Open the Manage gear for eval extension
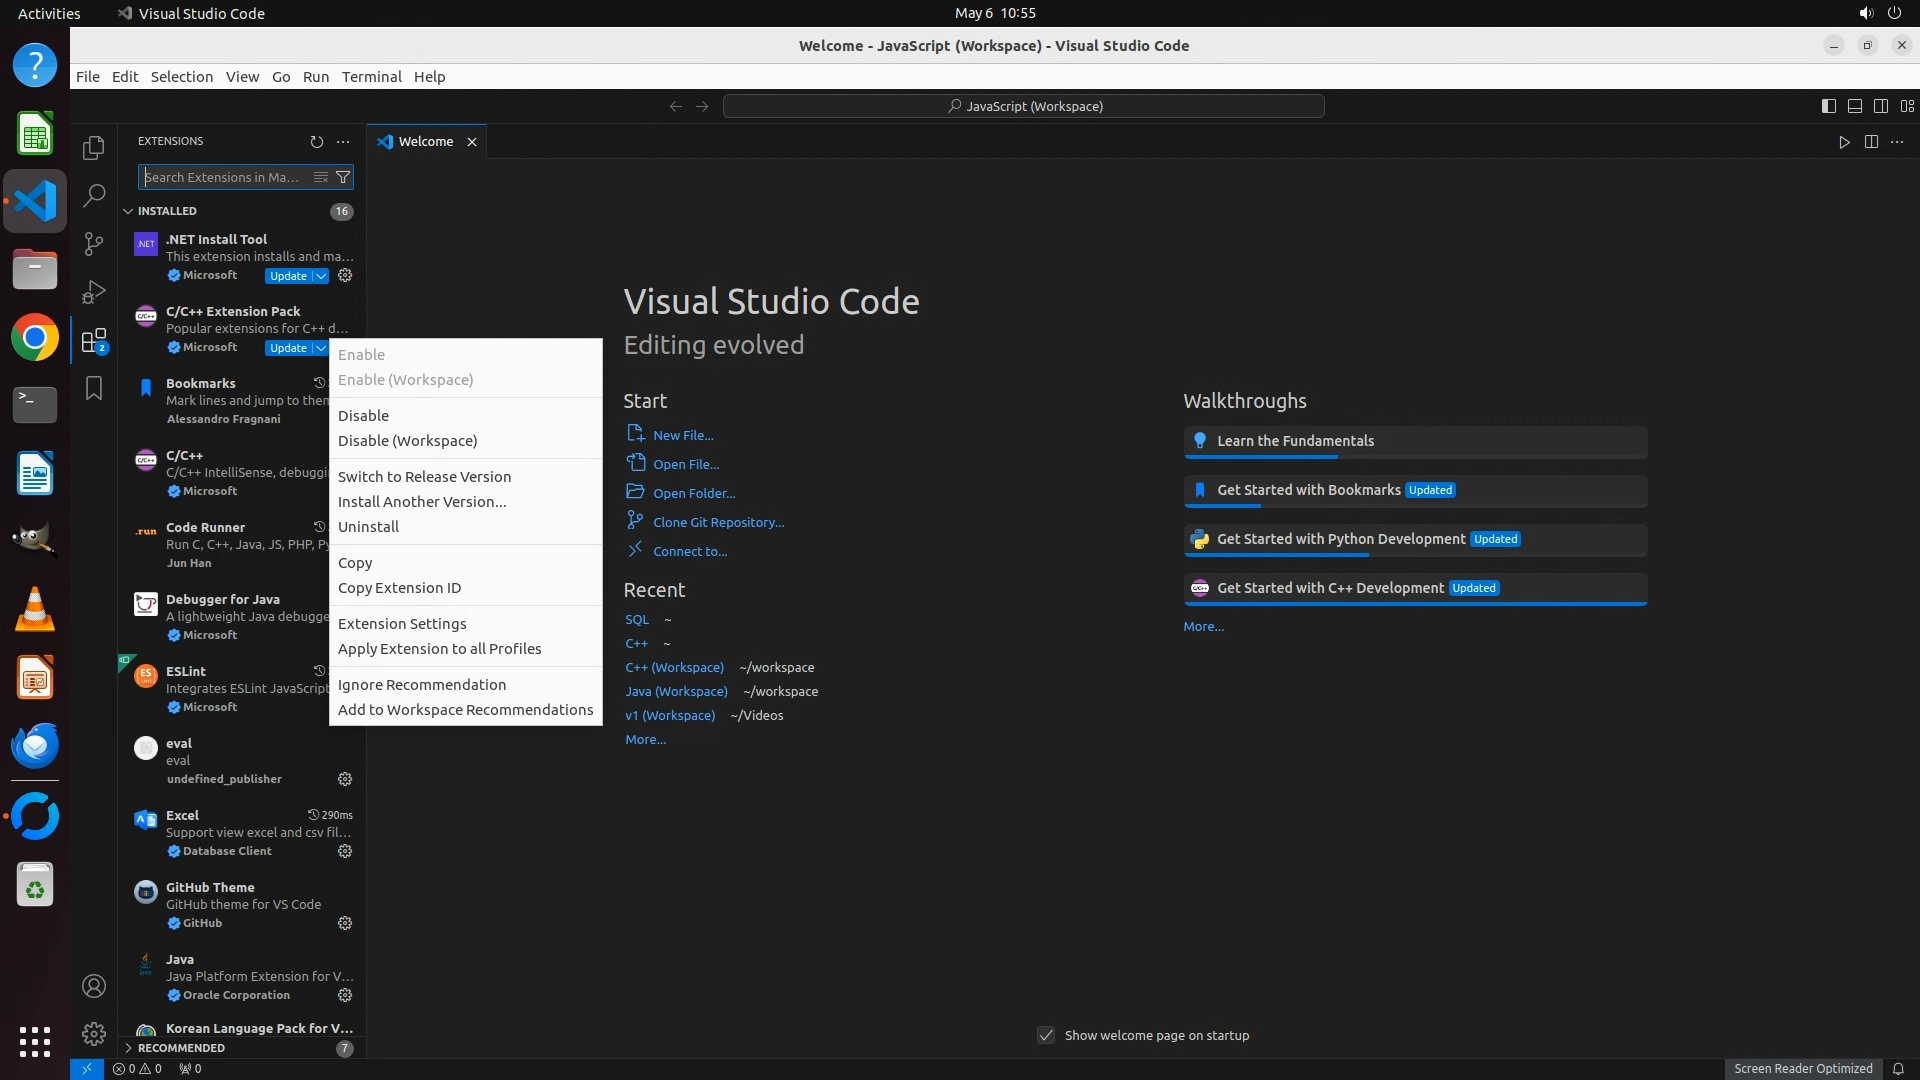 coord(345,779)
